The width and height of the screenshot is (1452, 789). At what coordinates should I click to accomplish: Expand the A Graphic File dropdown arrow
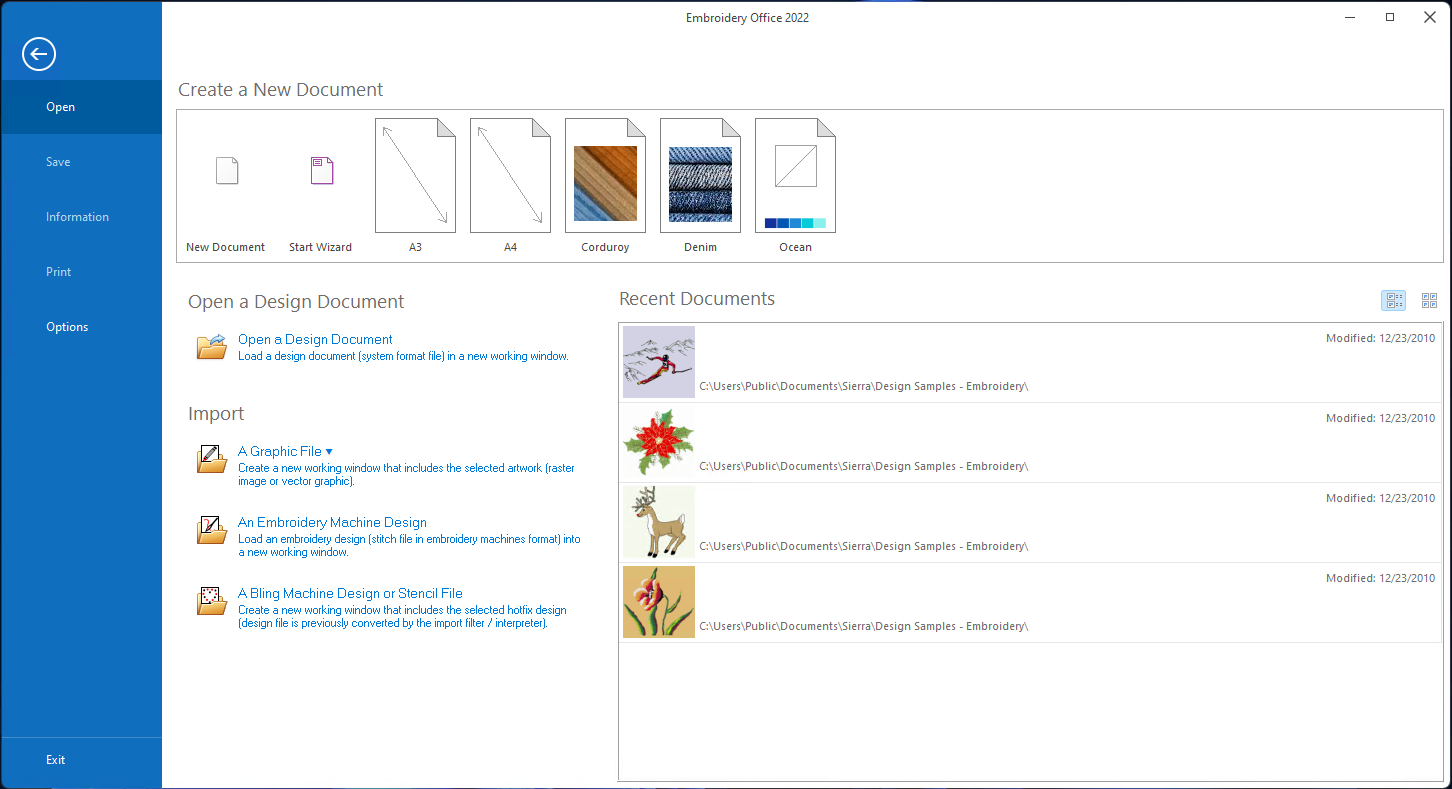pos(329,452)
